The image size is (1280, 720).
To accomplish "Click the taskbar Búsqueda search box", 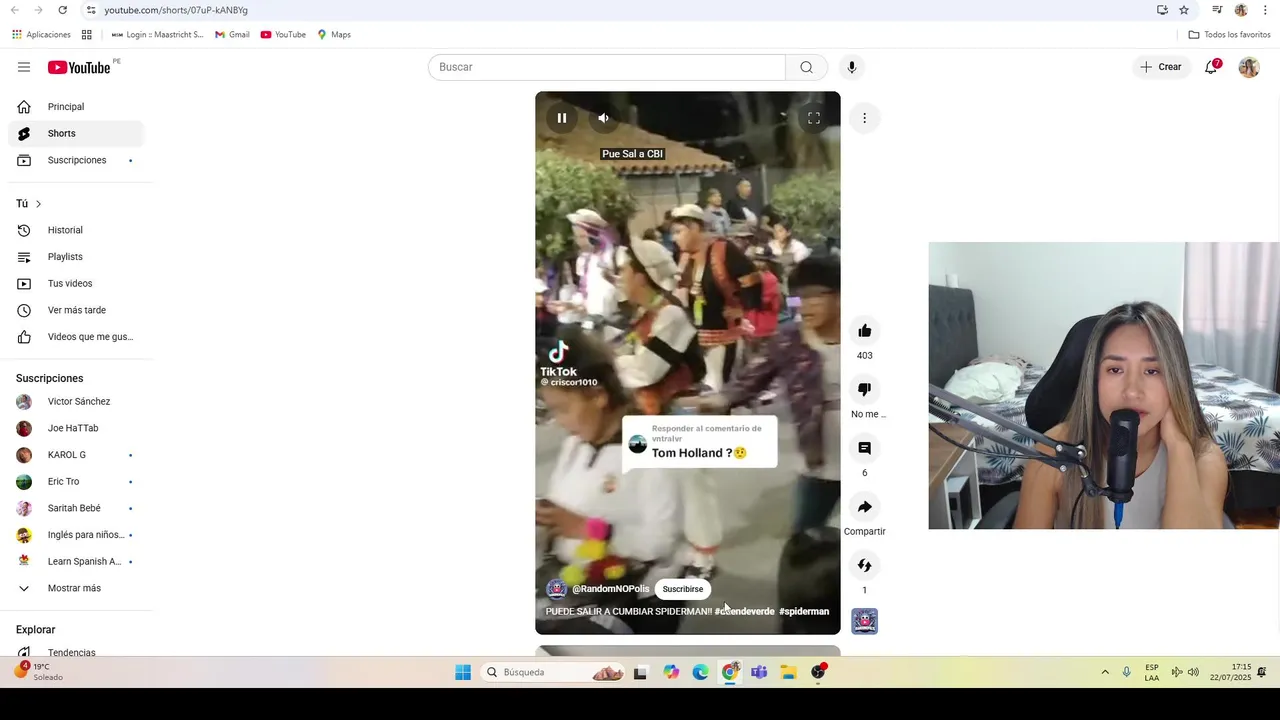I will (x=554, y=672).
